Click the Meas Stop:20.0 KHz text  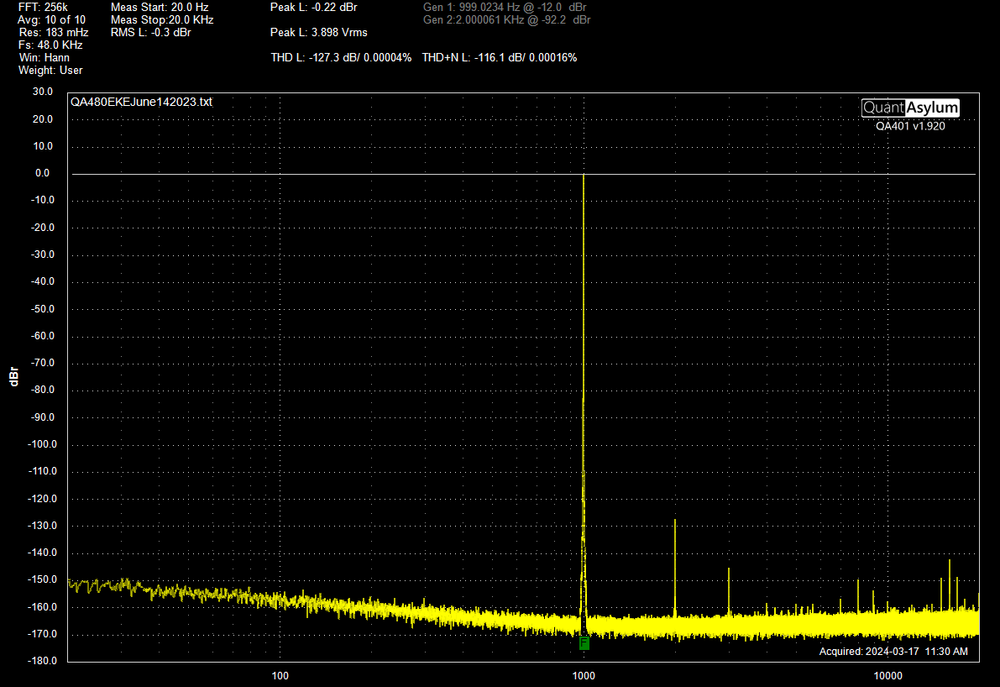click(x=162, y=20)
